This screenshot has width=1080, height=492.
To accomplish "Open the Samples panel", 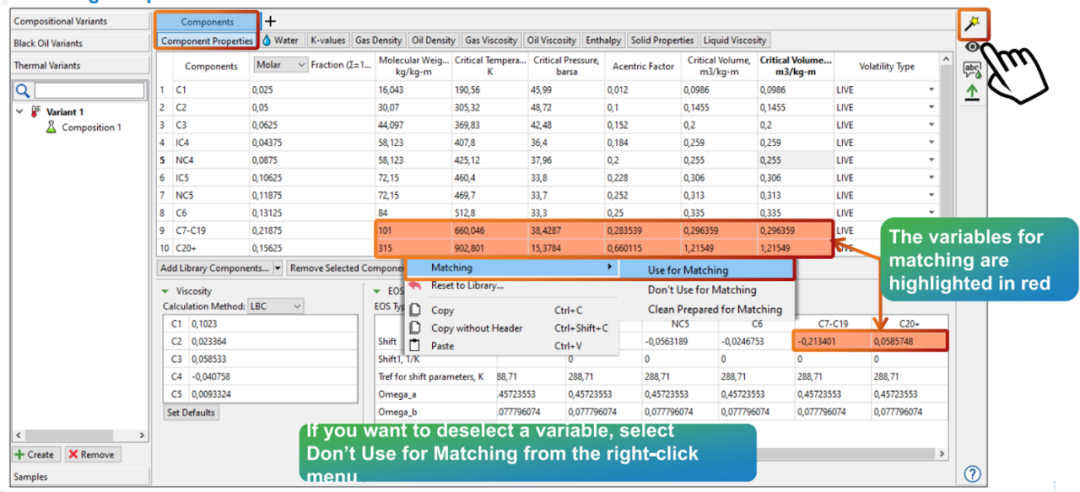I will (81, 476).
